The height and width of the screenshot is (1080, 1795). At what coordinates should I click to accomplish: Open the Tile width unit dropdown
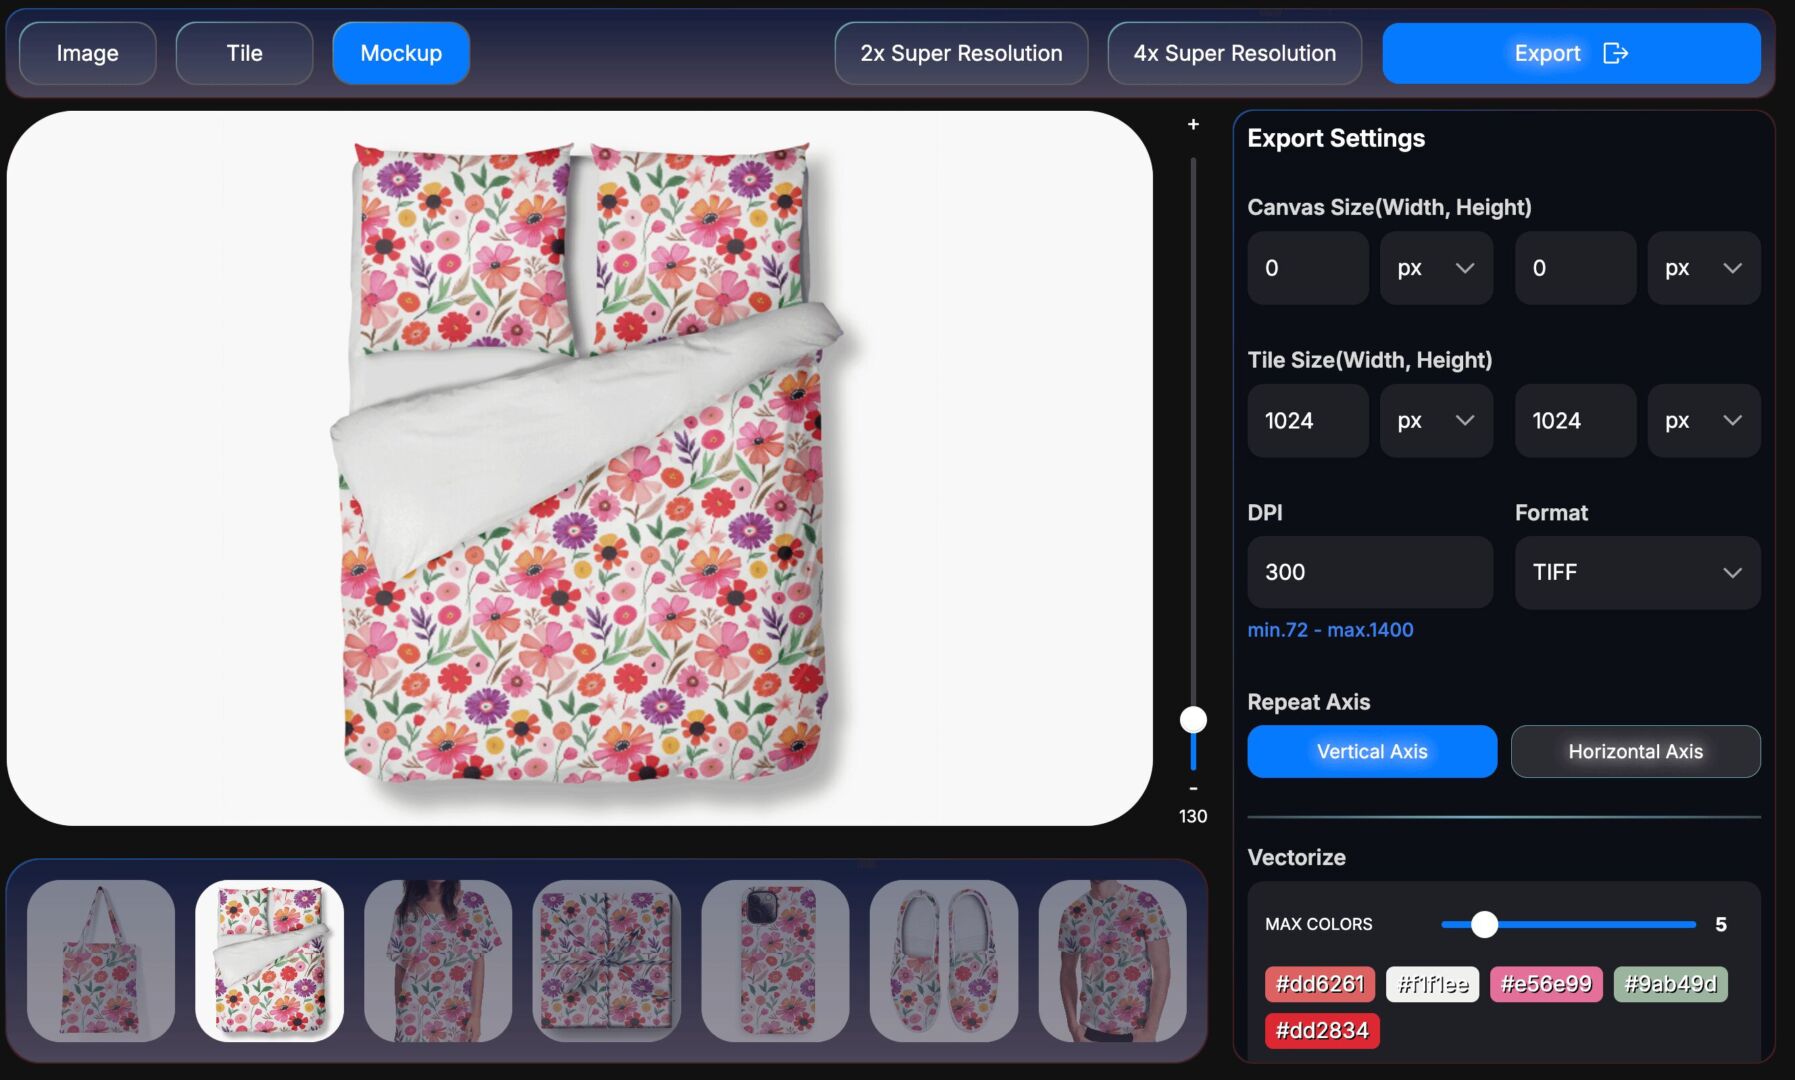tap(1436, 421)
